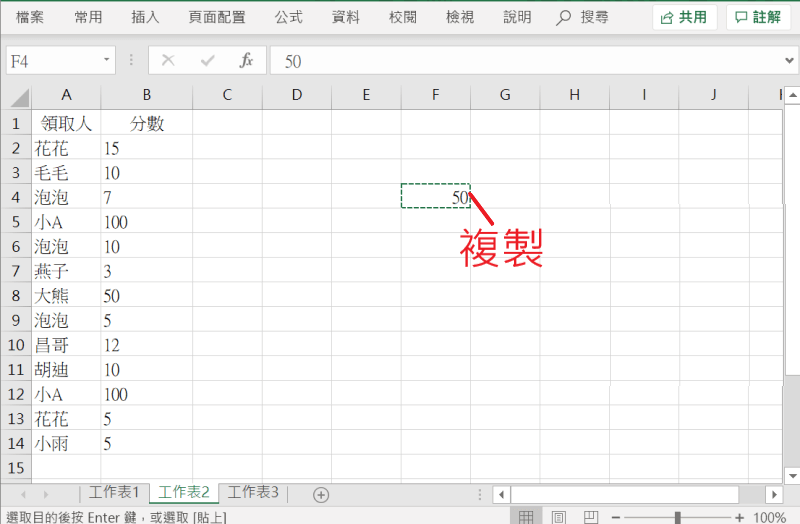Open the 頁面配置 ribbon tab
800x524 pixels.
tap(217, 17)
